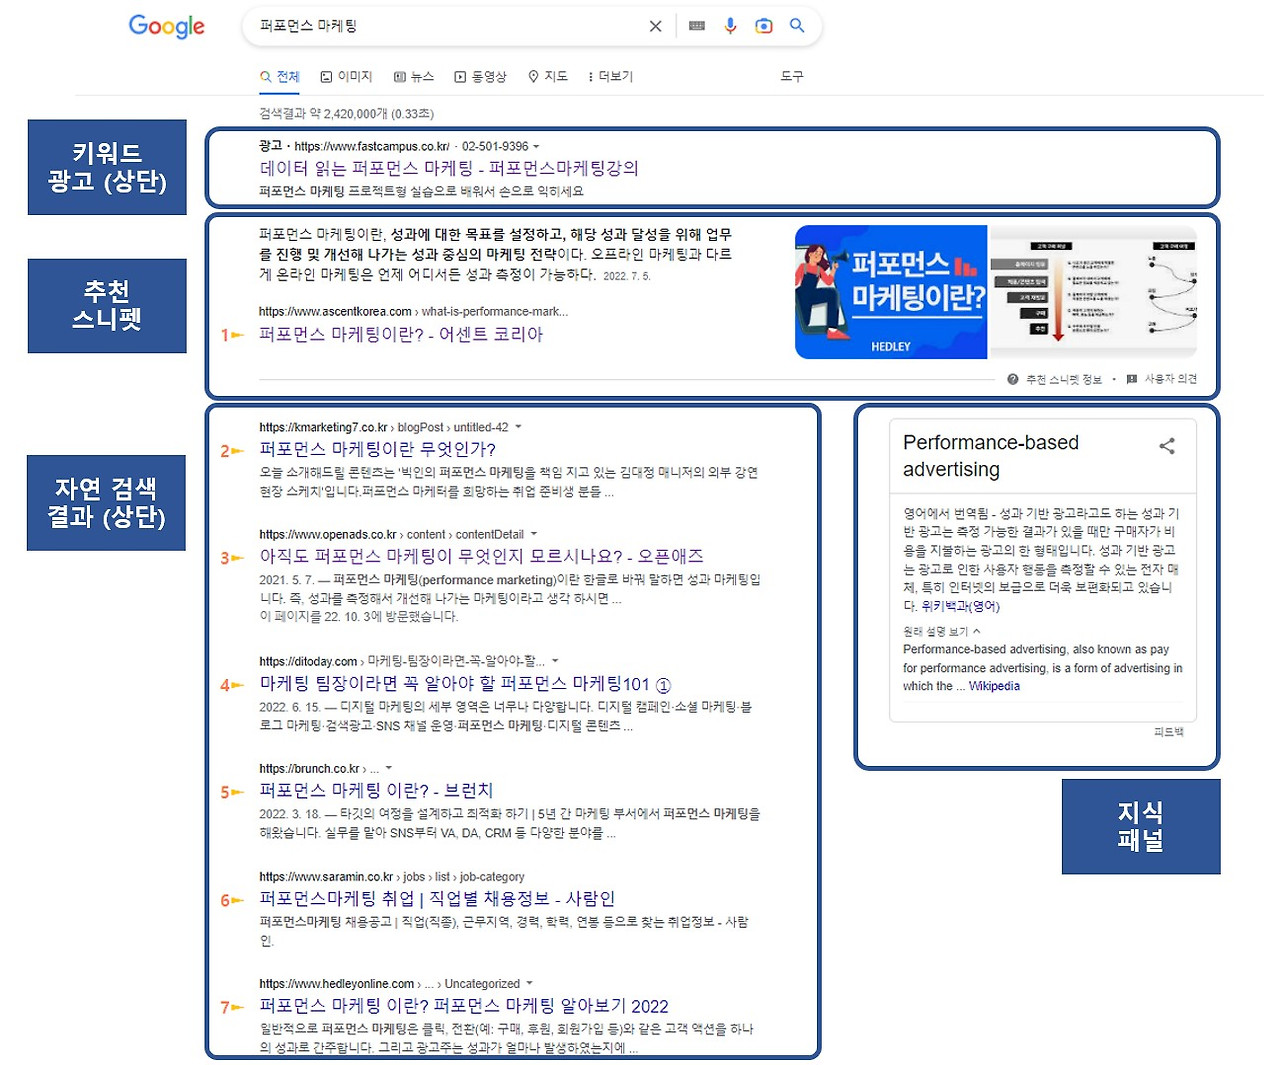Select the 전체 results tab
This screenshot has width=1280, height=1065.
pyautogui.click(x=280, y=77)
